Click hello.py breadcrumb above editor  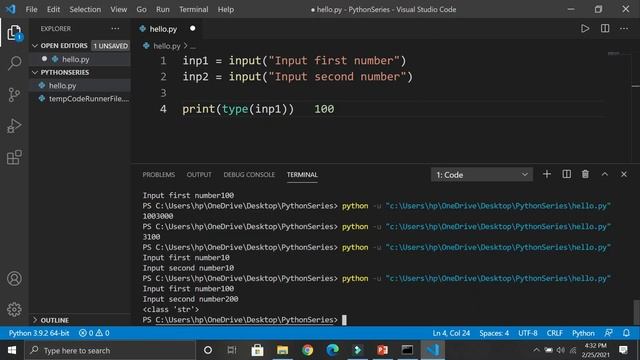click(167, 46)
